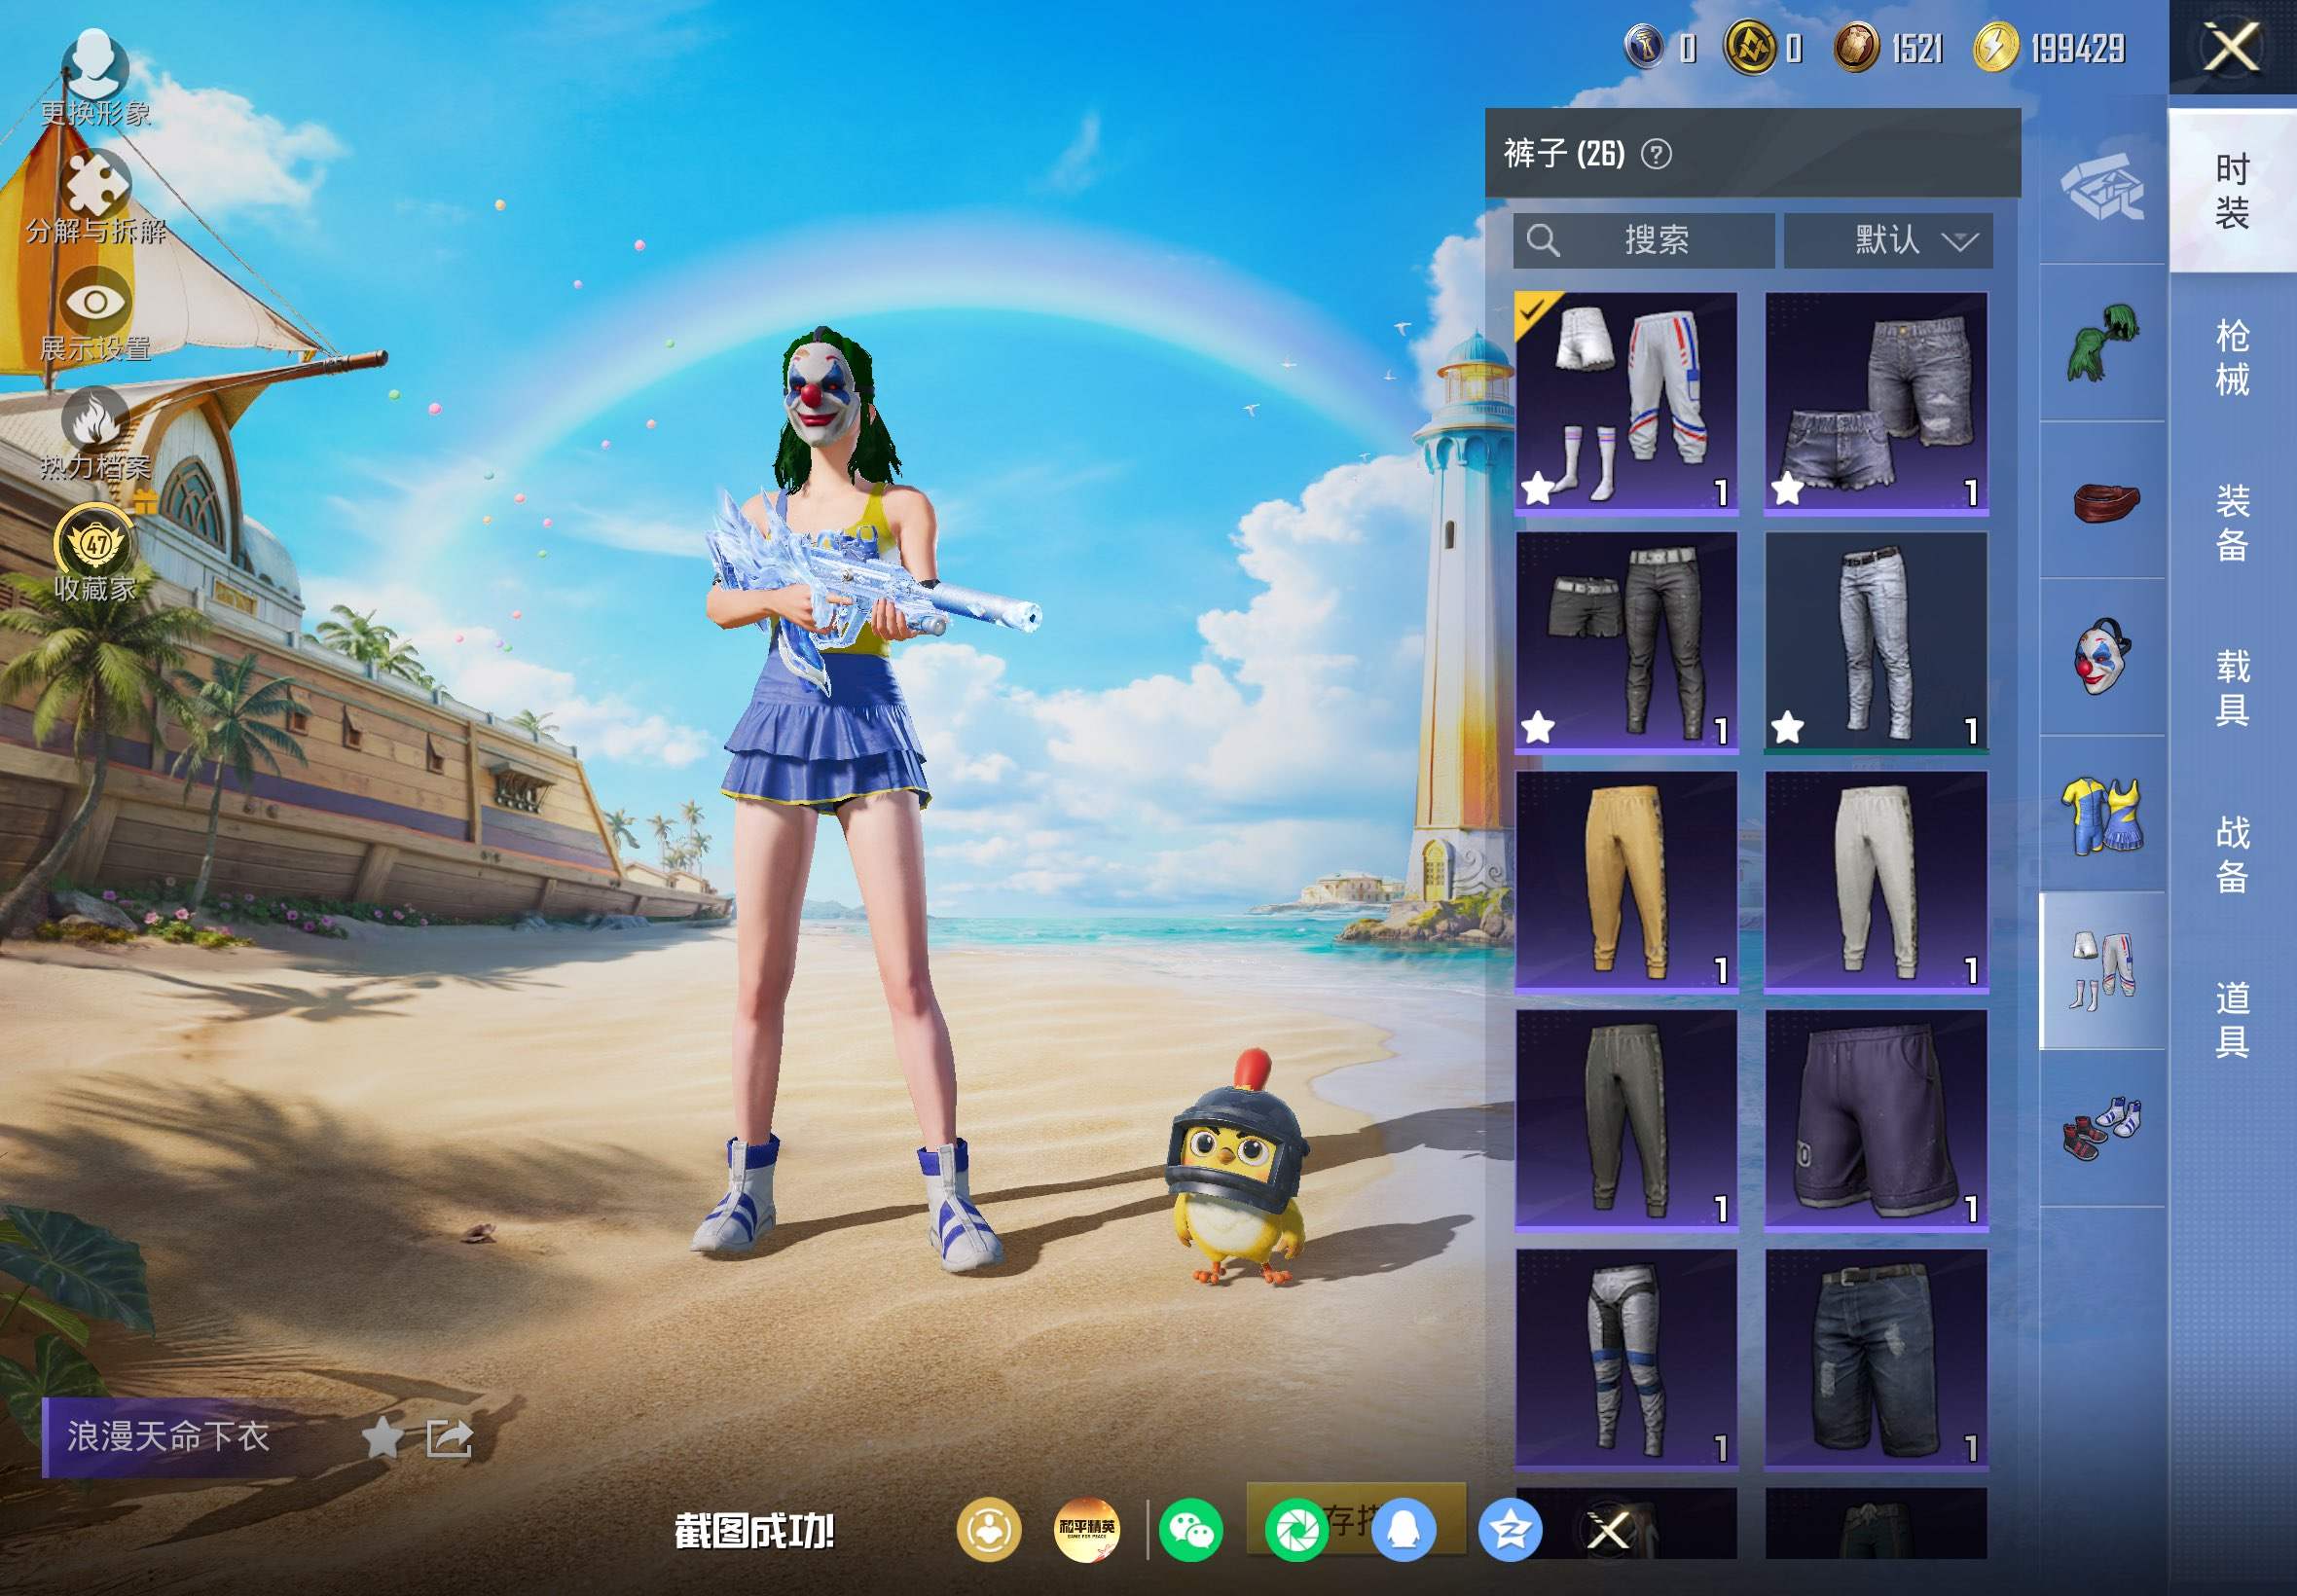Favorite the 浪漫天命下衣 item with star

point(381,1438)
